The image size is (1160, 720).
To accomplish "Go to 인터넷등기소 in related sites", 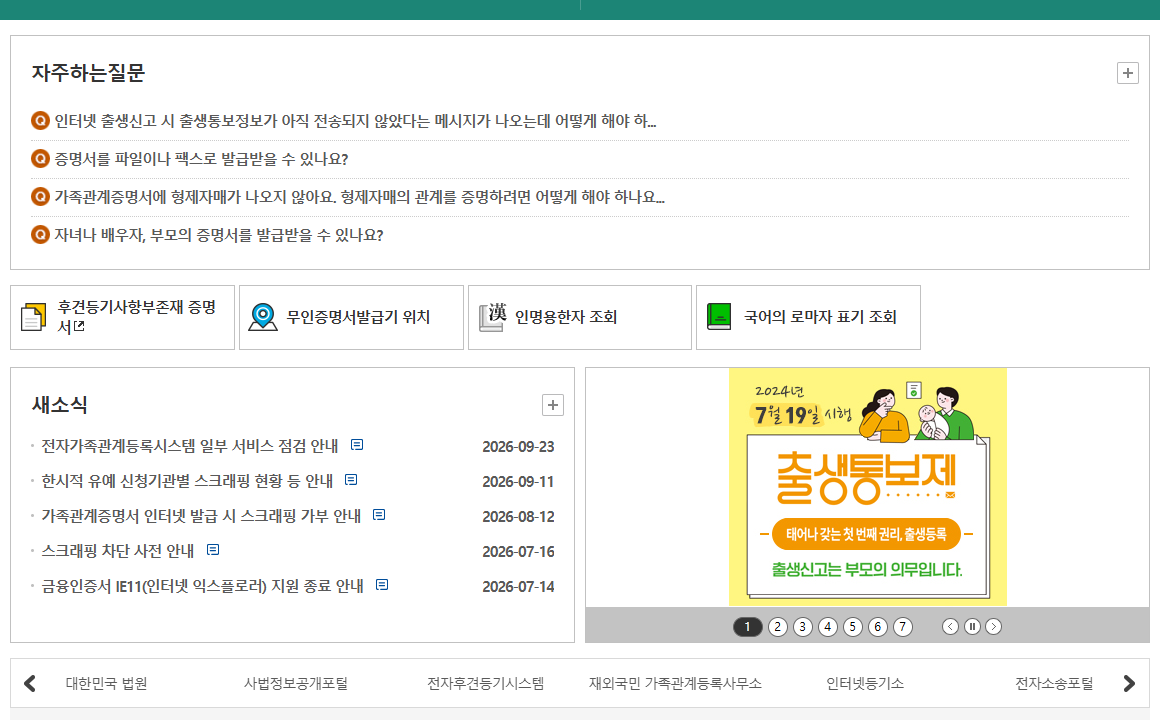I will coord(865,684).
